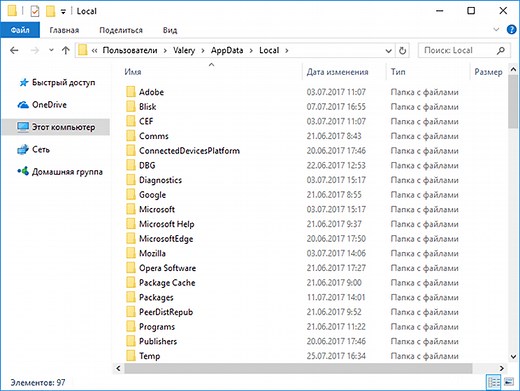Switch to the Поделиться ribbon tab
Screen dimensions: 520x391
click(121, 30)
